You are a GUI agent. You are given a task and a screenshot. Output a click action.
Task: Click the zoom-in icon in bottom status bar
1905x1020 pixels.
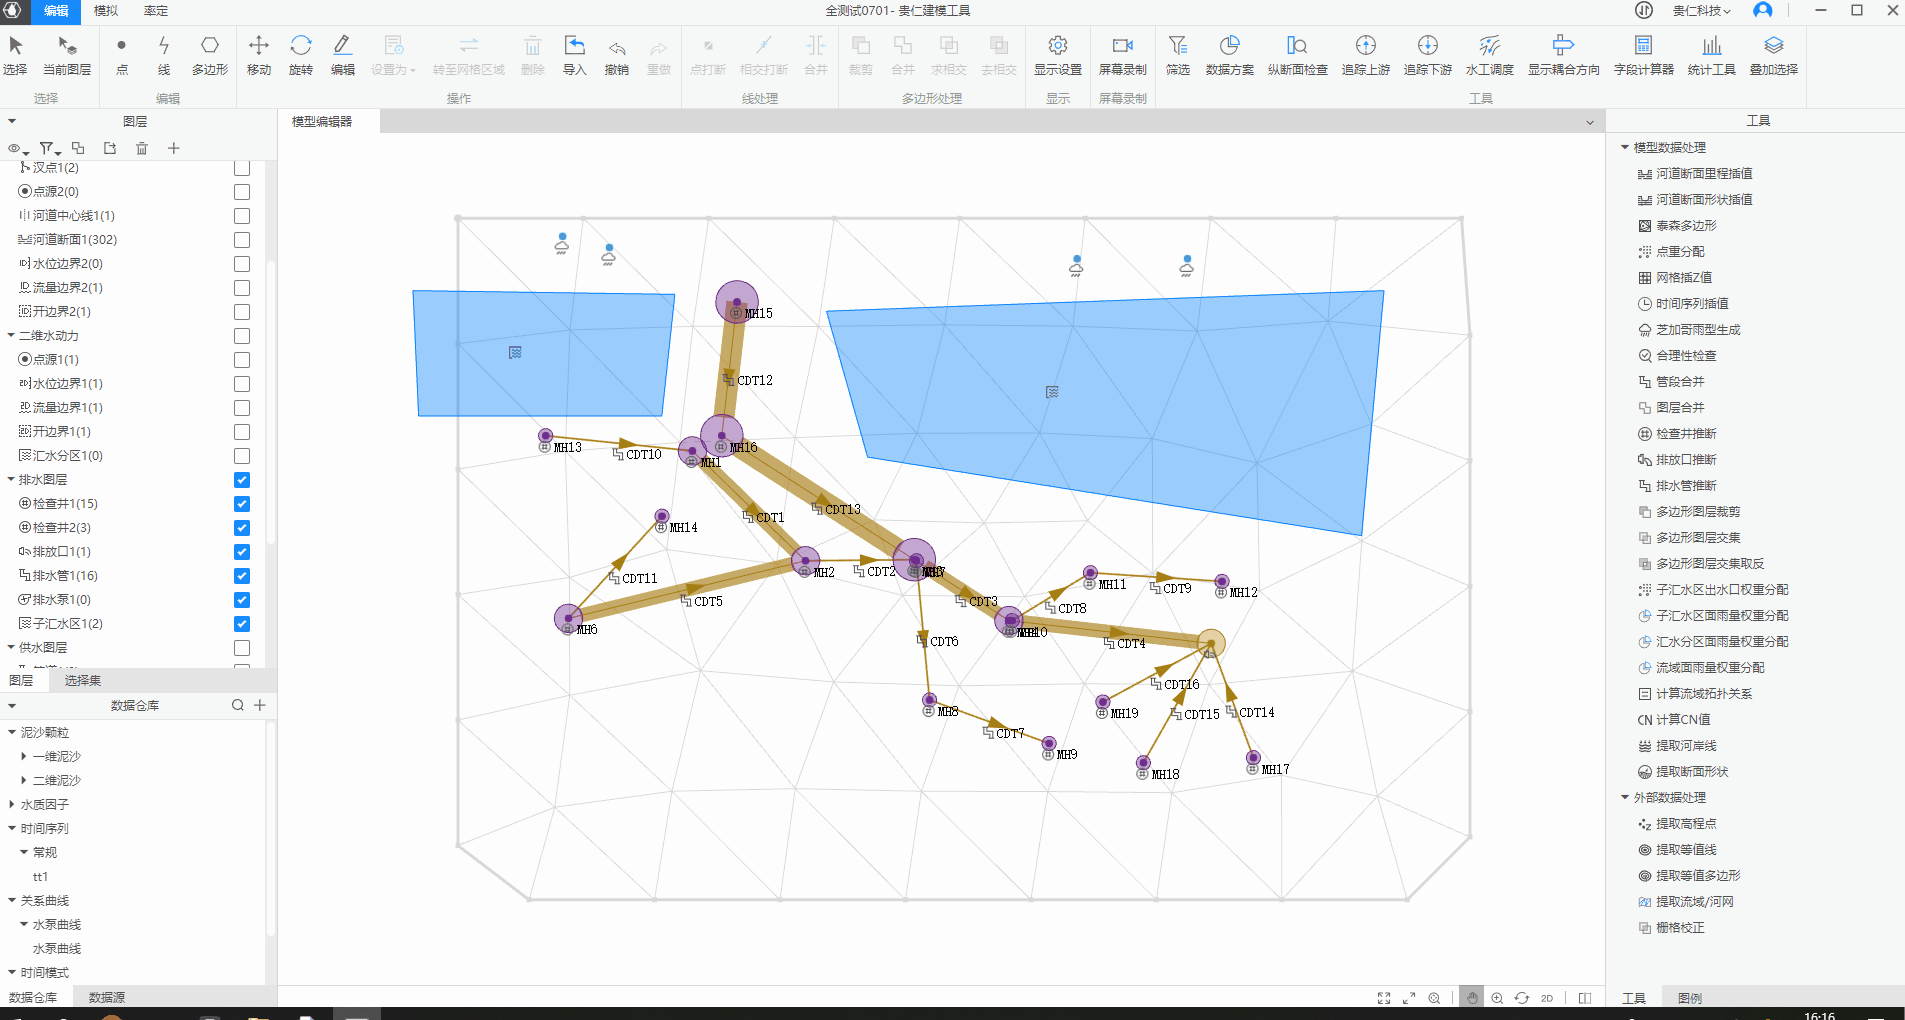point(1497,998)
